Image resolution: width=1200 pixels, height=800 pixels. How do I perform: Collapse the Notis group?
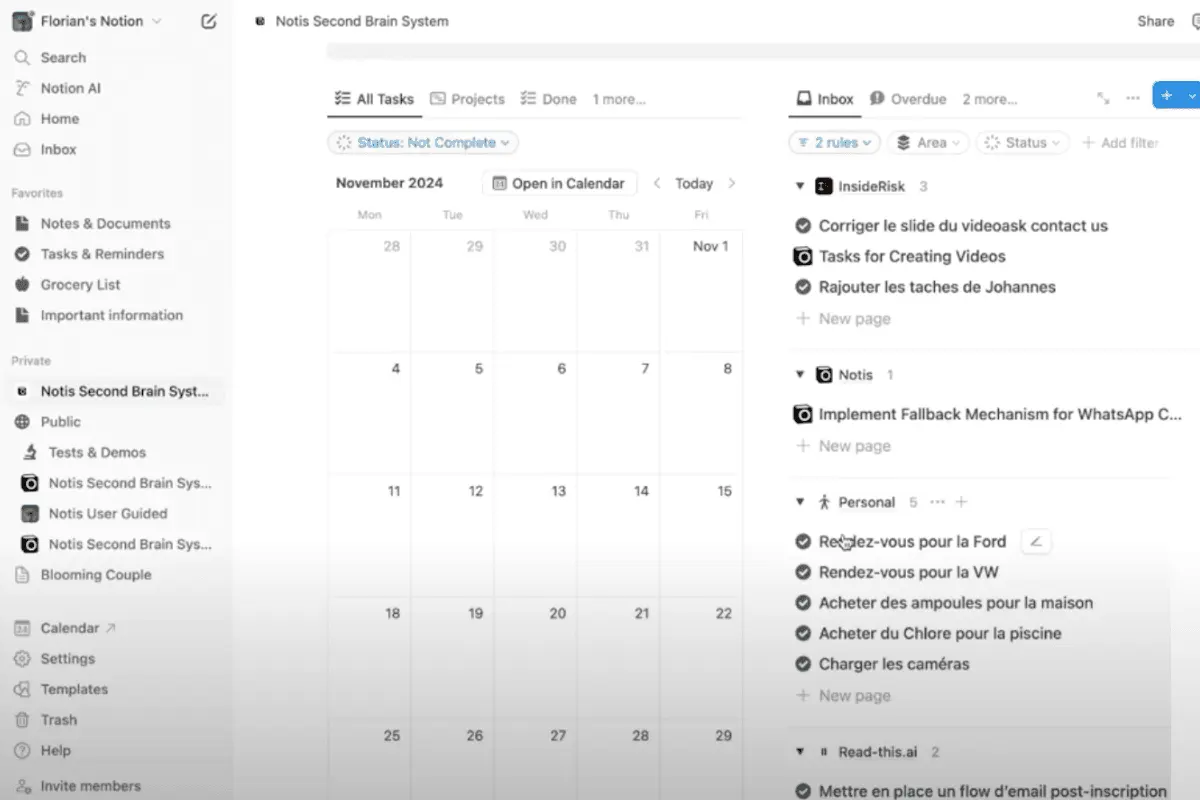(x=800, y=375)
